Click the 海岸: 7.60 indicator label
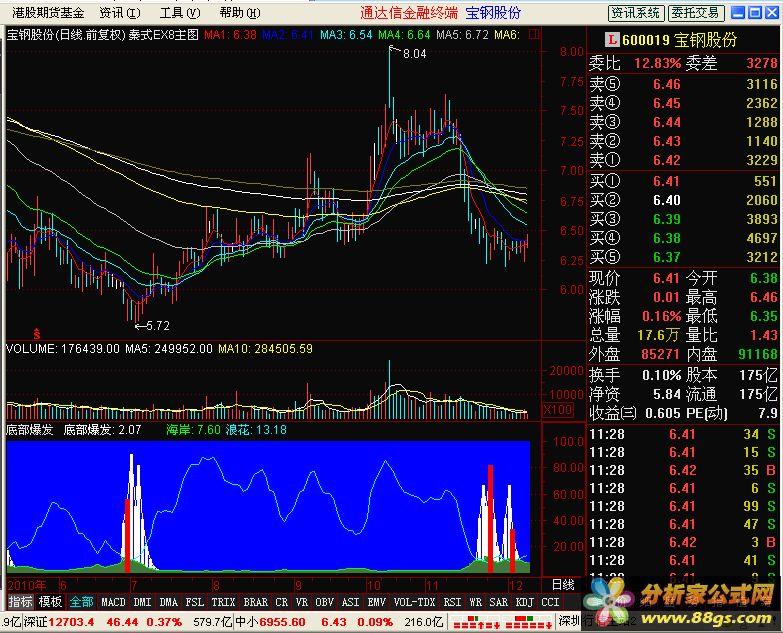 click(193, 430)
